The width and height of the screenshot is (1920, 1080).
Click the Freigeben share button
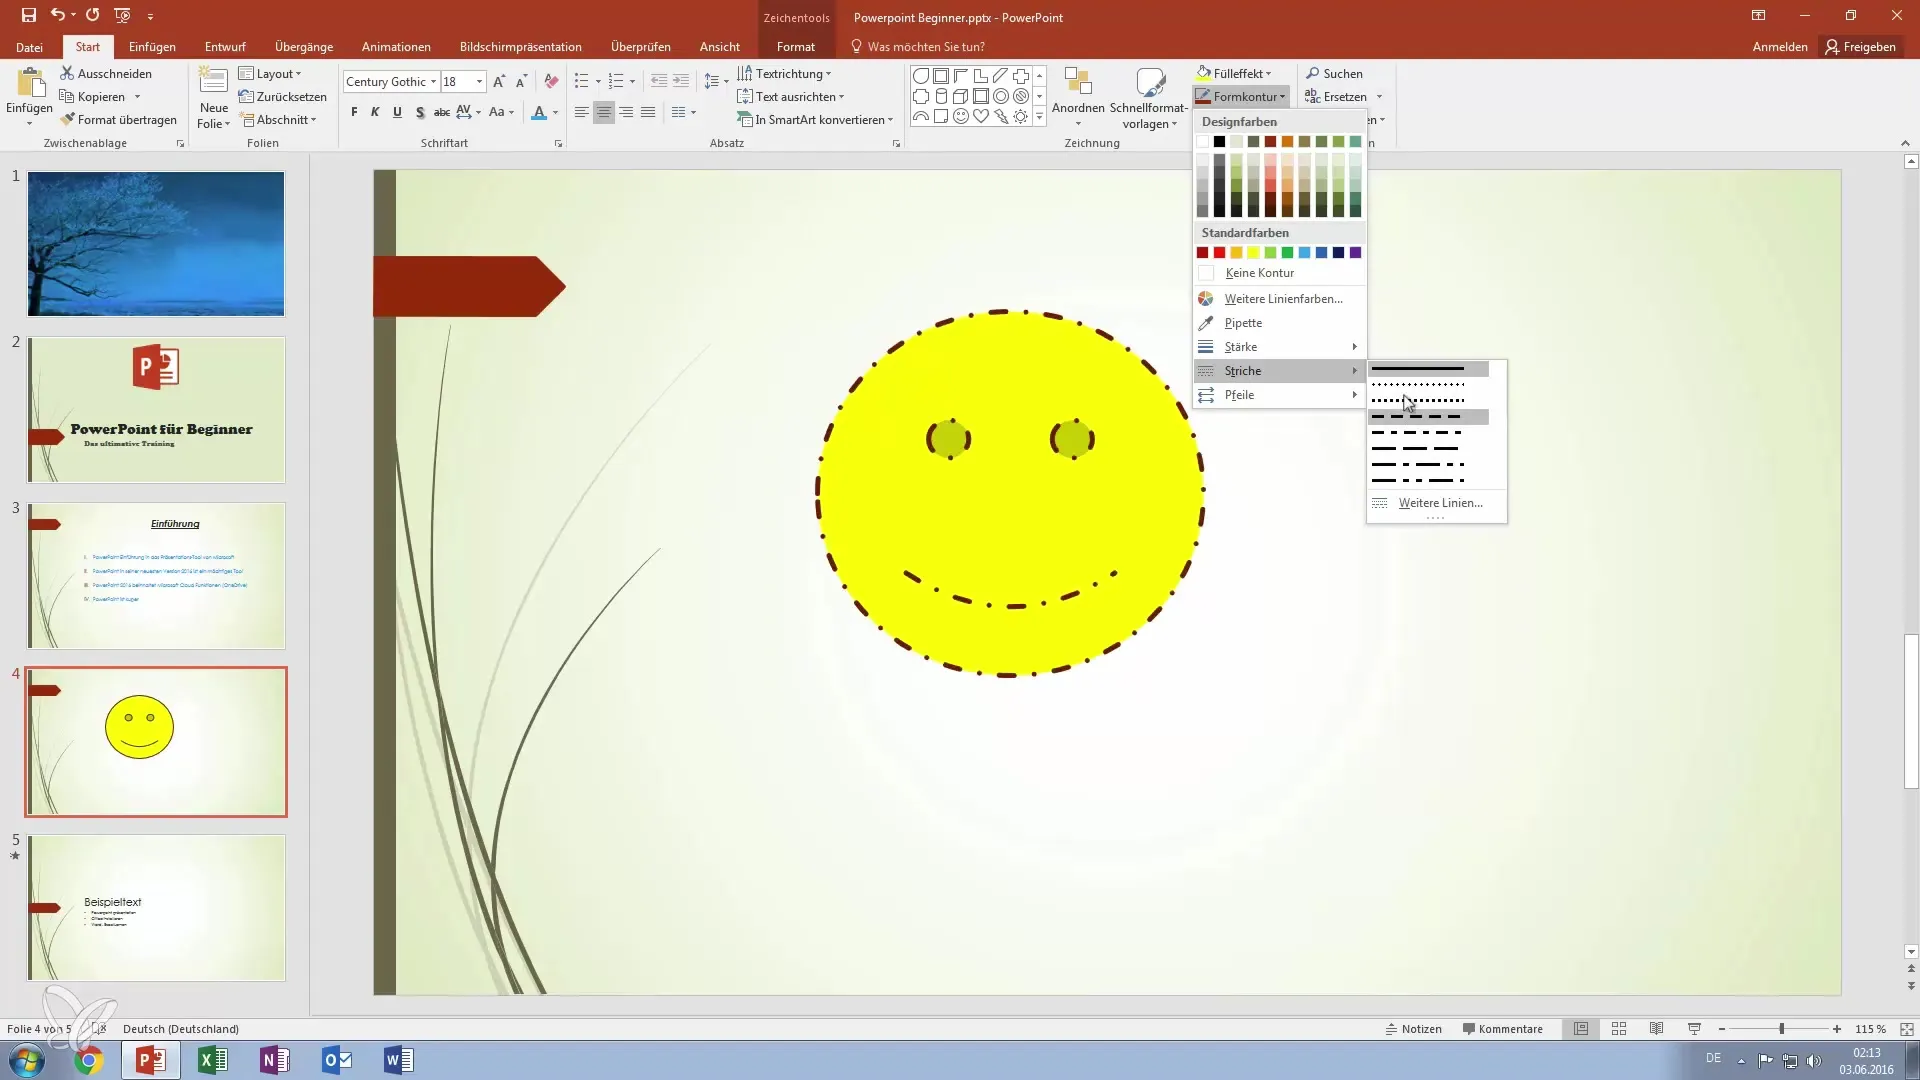pyautogui.click(x=1861, y=46)
